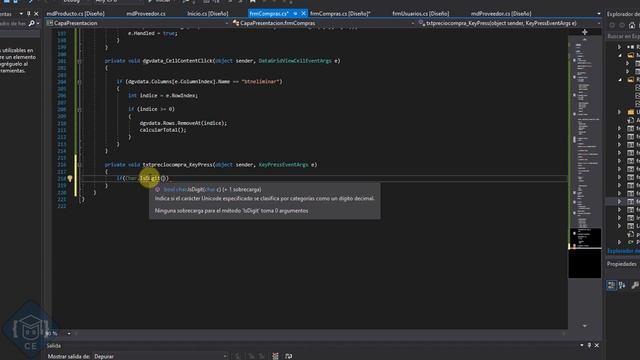The width and height of the screenshot is (640, 360).
Task: Switch to the Inicio.cs [Diseño] tab
Action: pos(207,13)
